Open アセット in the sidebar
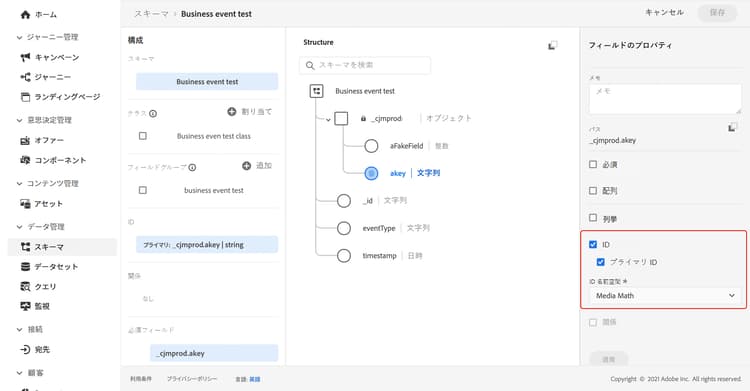 42,204
